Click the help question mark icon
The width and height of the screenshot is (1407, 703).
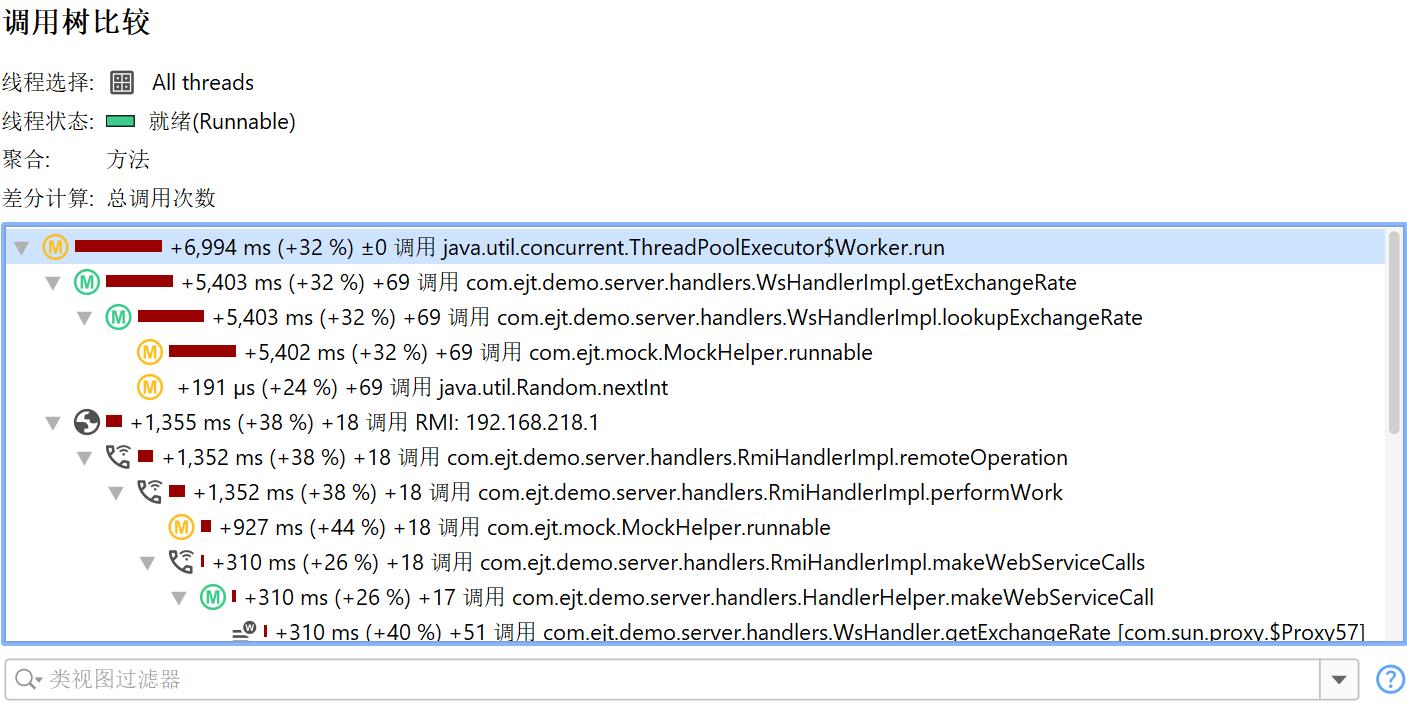pyautogui.click(x=1390, y=680)
